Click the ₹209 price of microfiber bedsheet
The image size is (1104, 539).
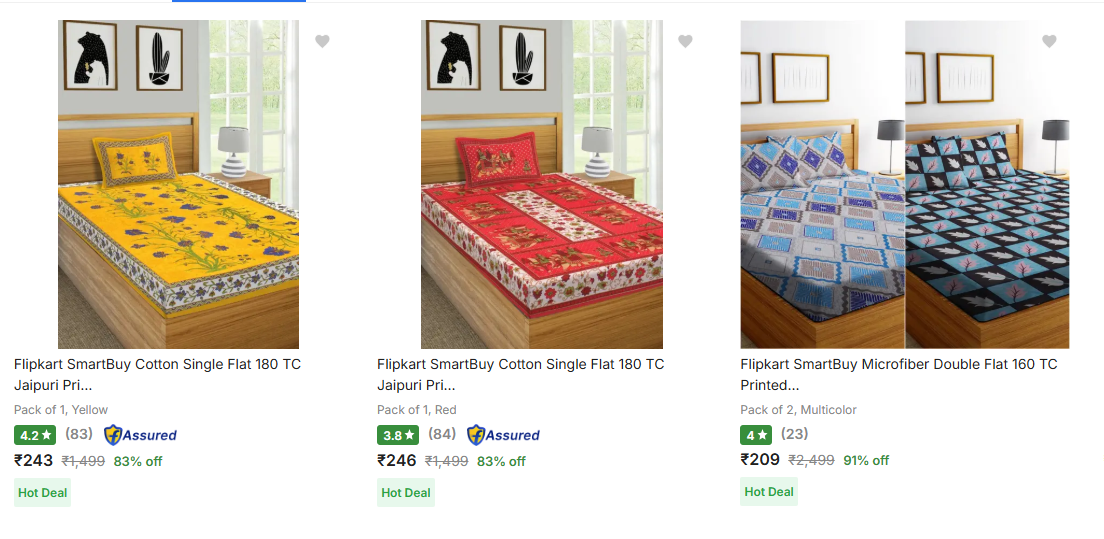tap(760, 460)
